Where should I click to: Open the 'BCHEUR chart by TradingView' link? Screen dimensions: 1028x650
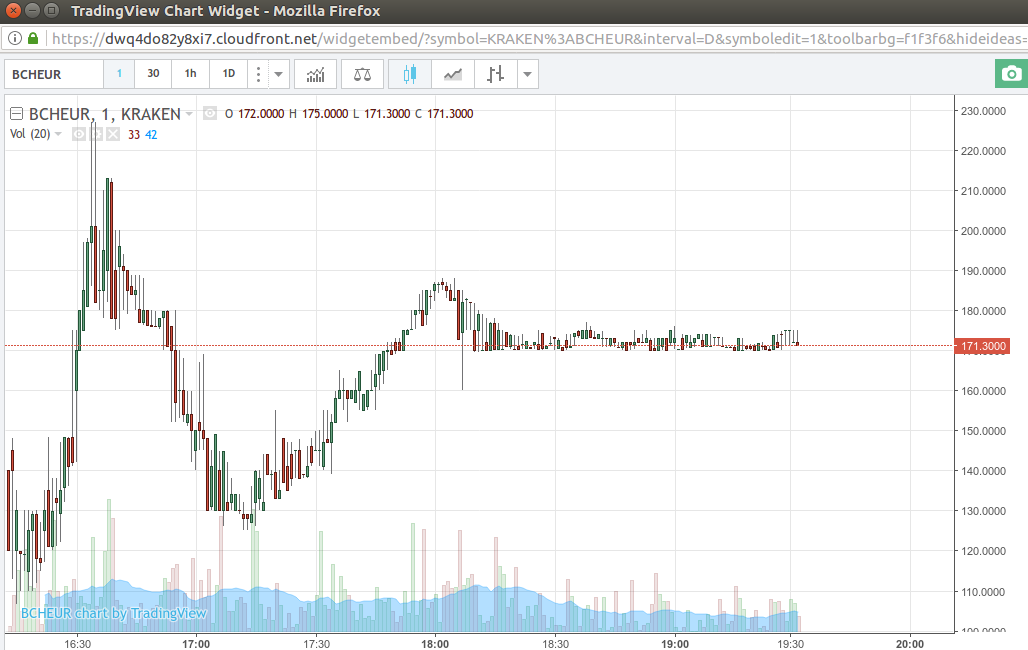113,613
